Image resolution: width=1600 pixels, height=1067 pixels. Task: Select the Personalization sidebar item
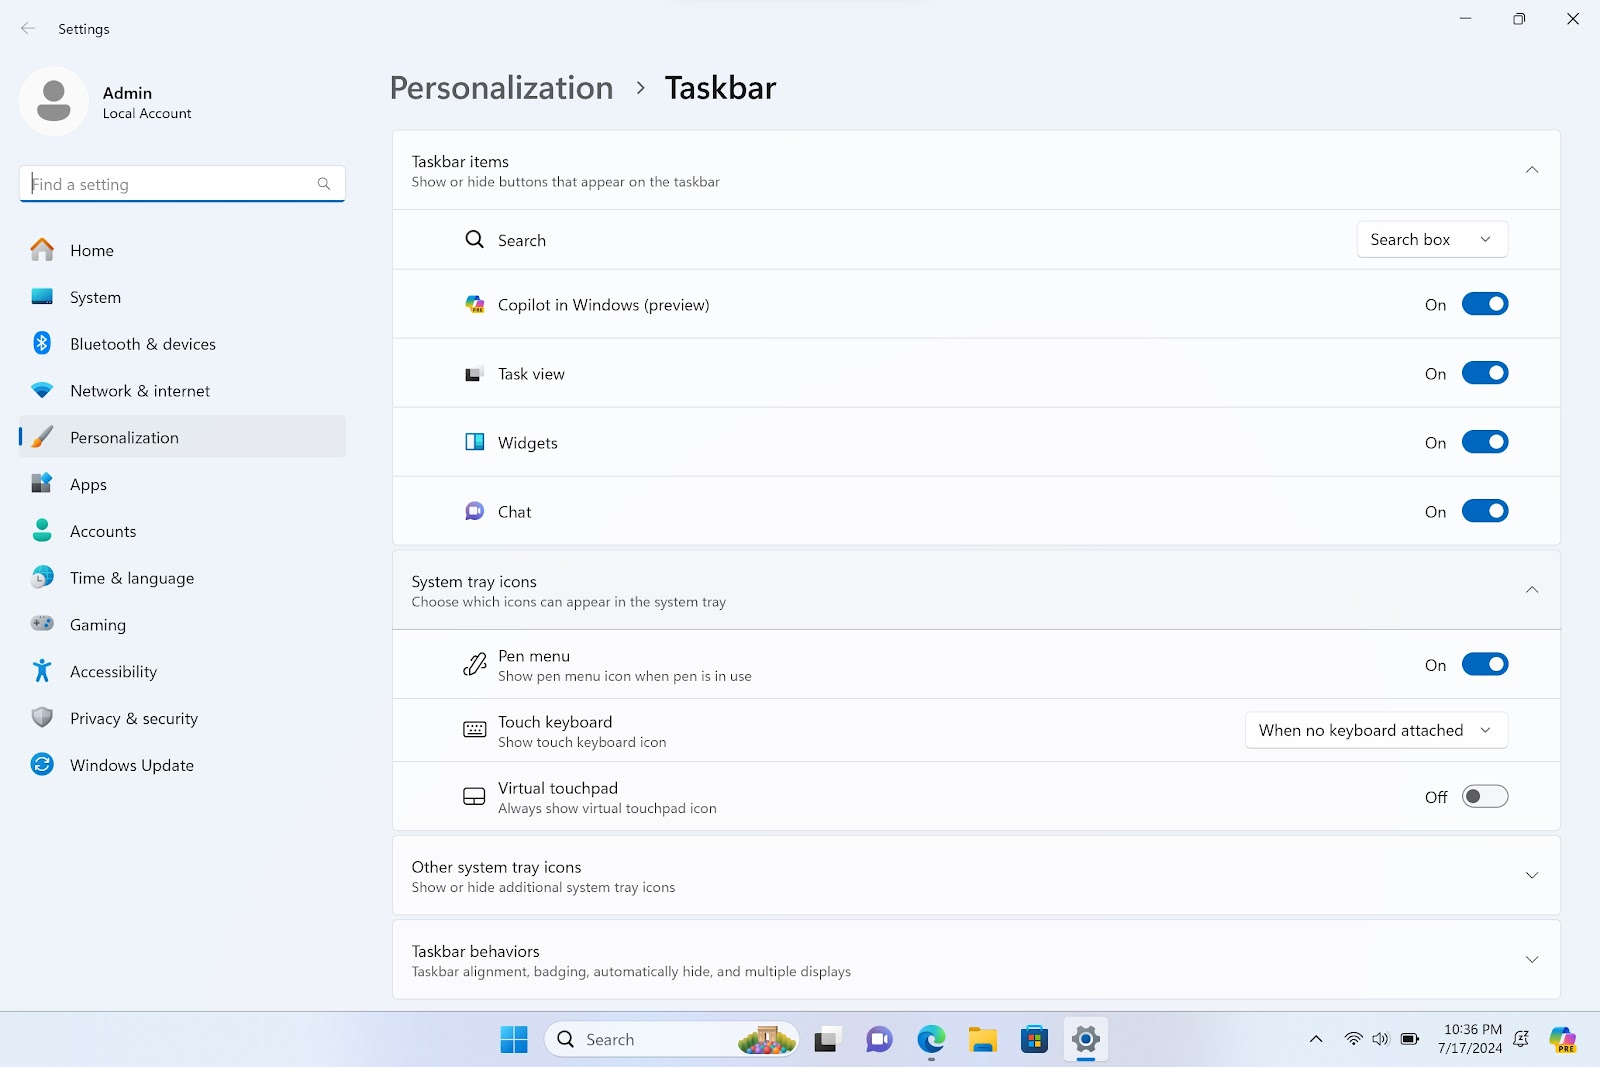tap(182, 437)
